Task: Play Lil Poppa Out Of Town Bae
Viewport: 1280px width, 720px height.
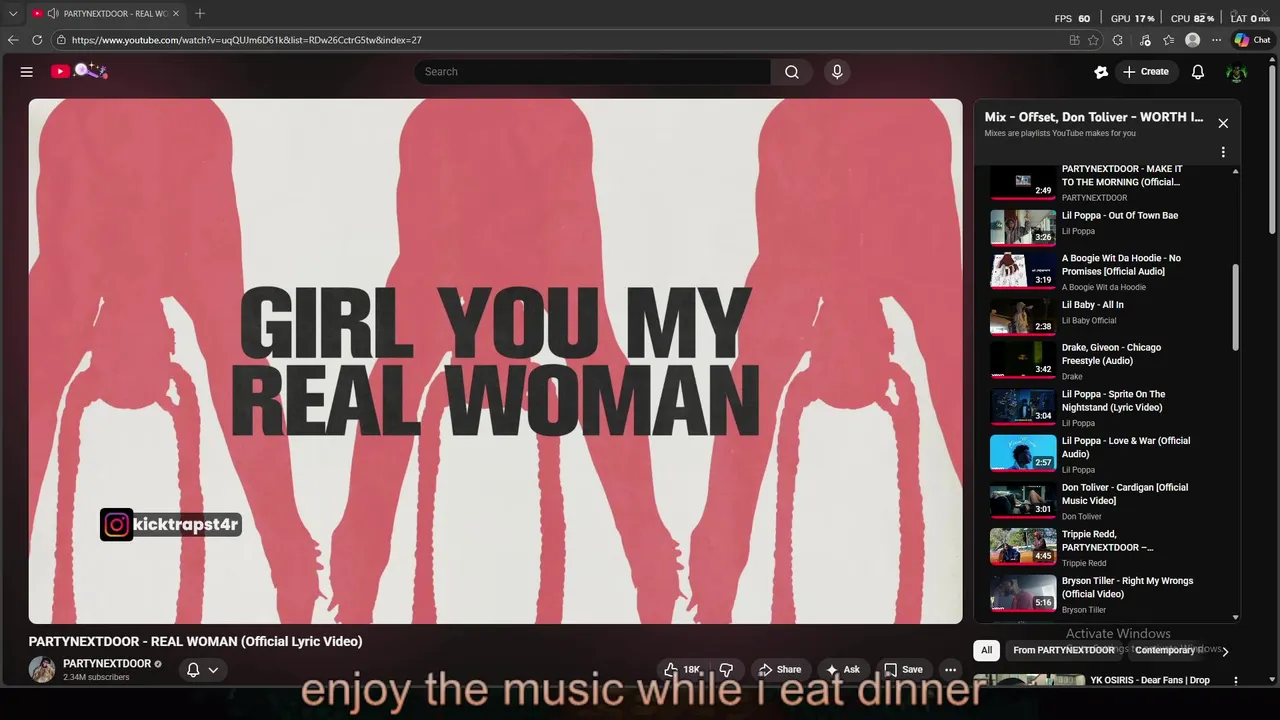Action: [1105, 226]
